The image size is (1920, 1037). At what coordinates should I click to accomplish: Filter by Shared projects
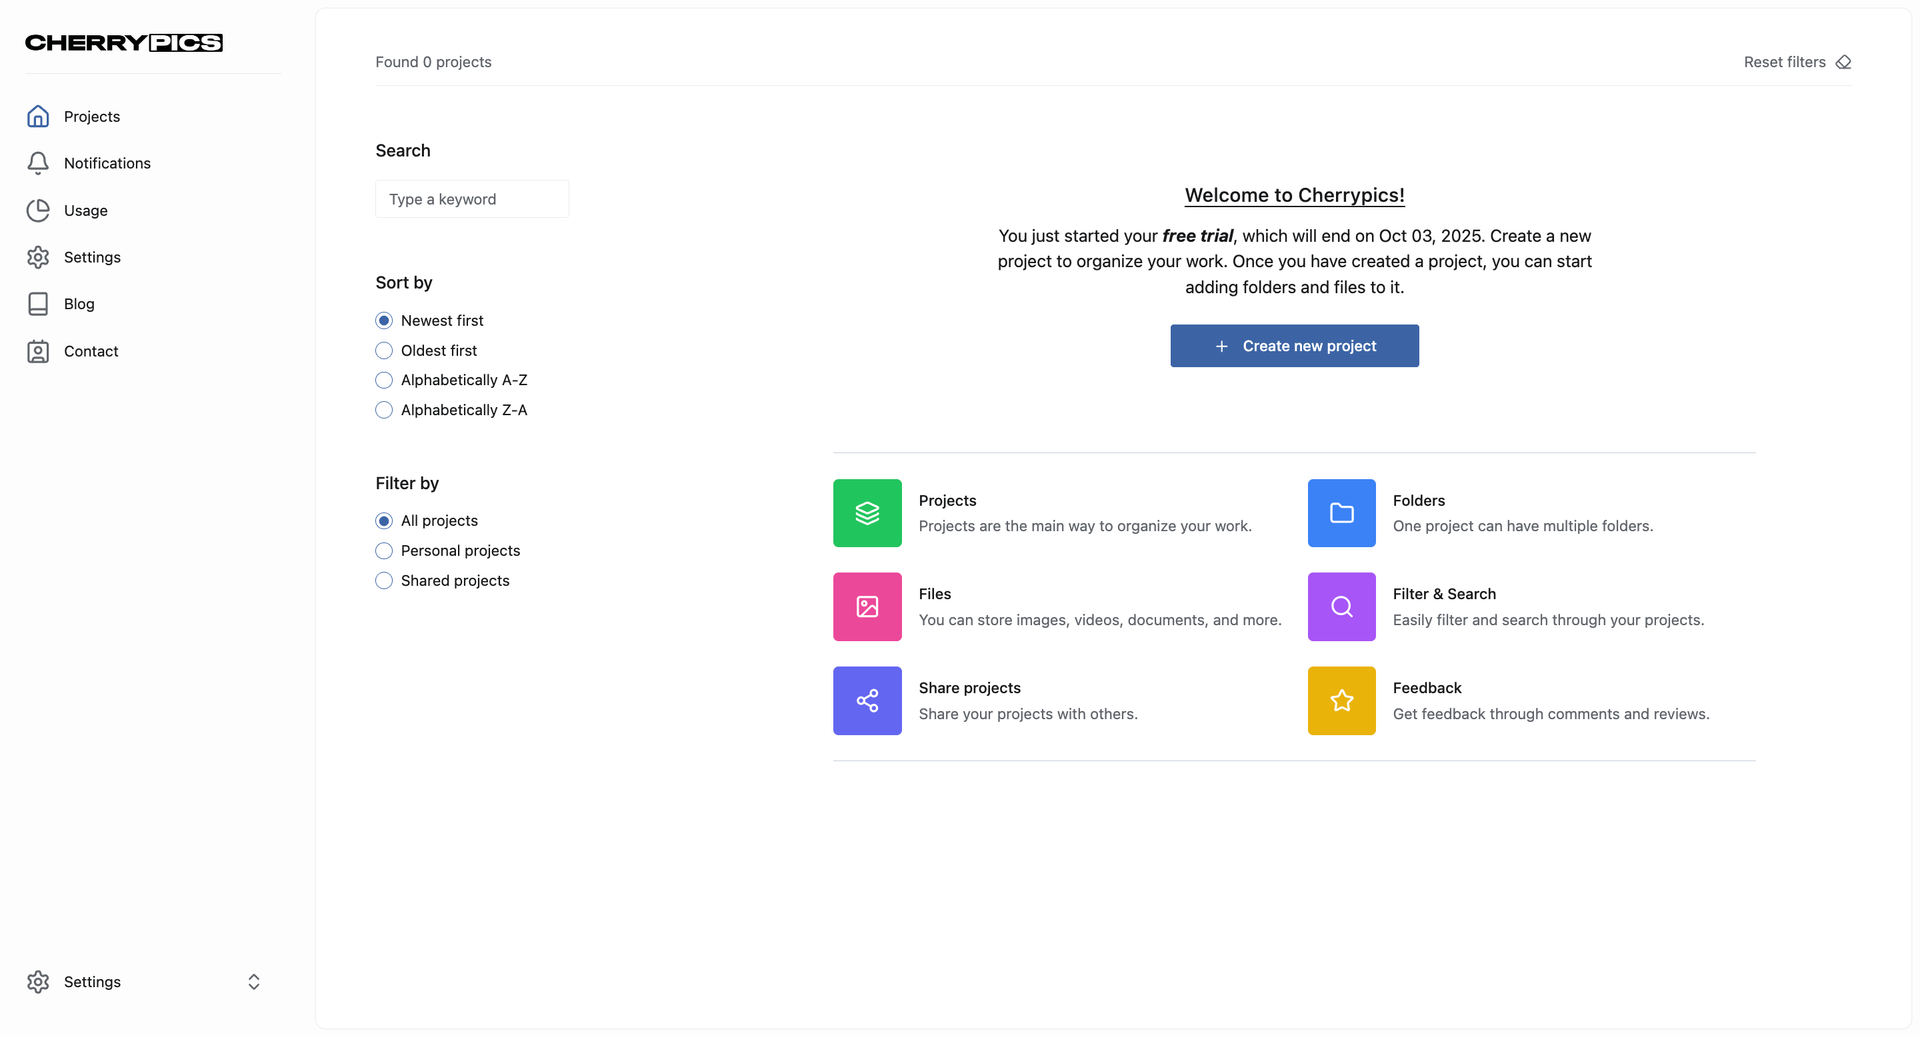click(384, 581)
